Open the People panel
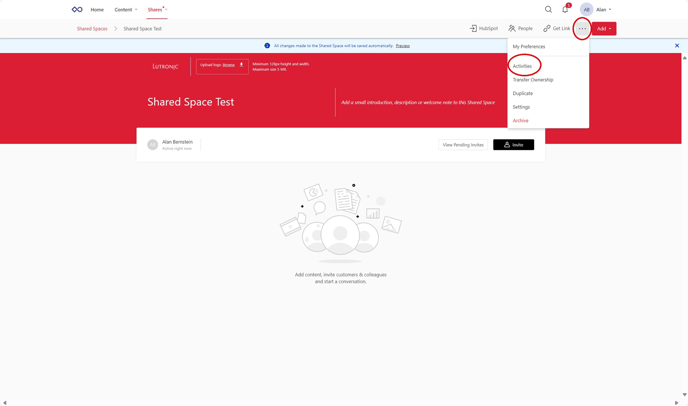 tap(520, 29)
